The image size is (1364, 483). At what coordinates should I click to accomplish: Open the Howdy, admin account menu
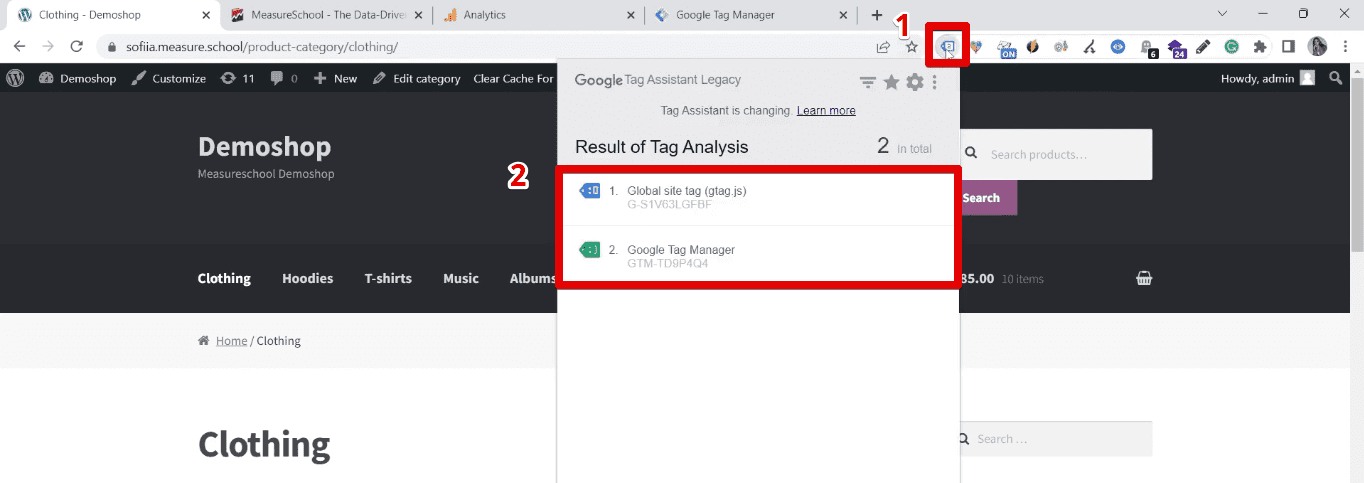(x=1267, y=78)
